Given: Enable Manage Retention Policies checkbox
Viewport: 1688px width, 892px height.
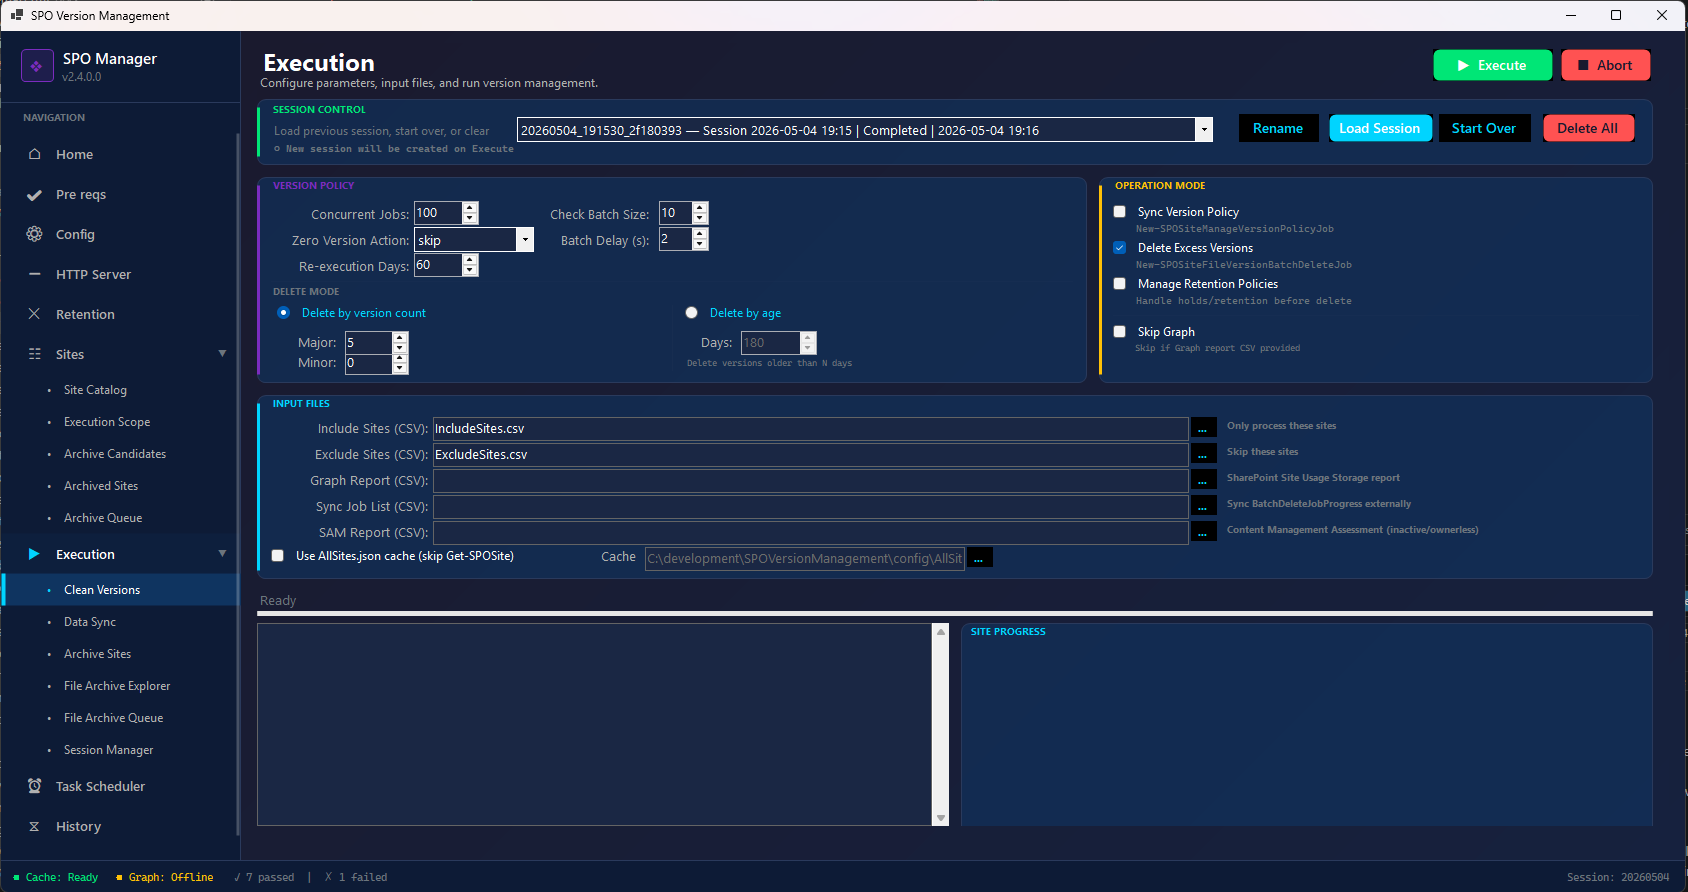Looking at the screenshot, I should click(1120, 284).
